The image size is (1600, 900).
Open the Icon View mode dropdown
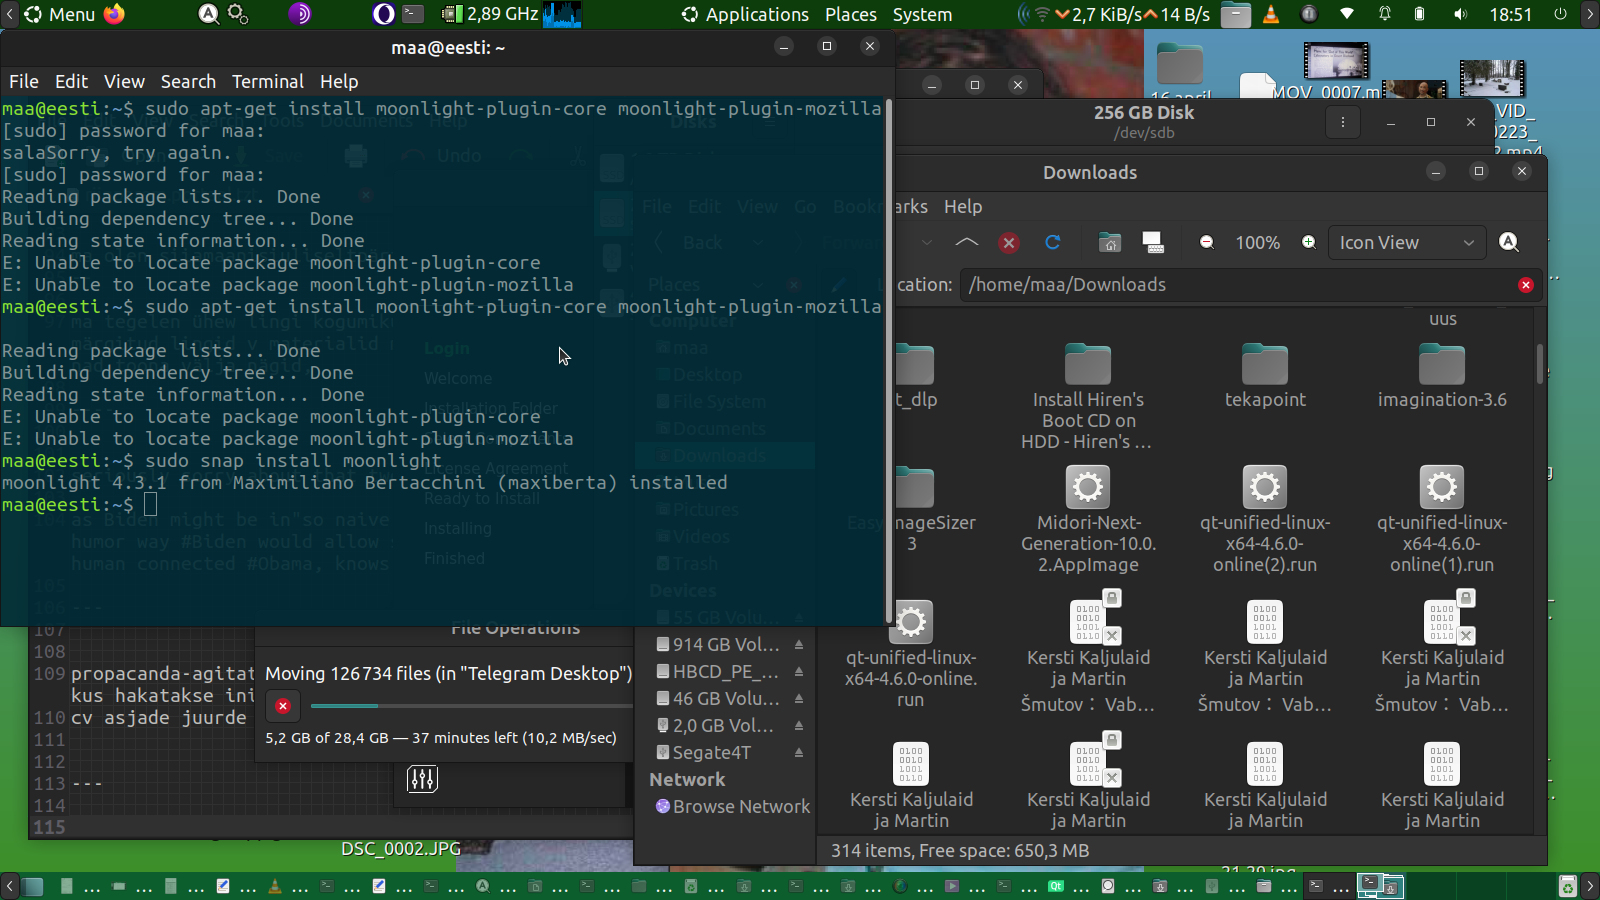pyautogui.click(x=1405, y=243)
